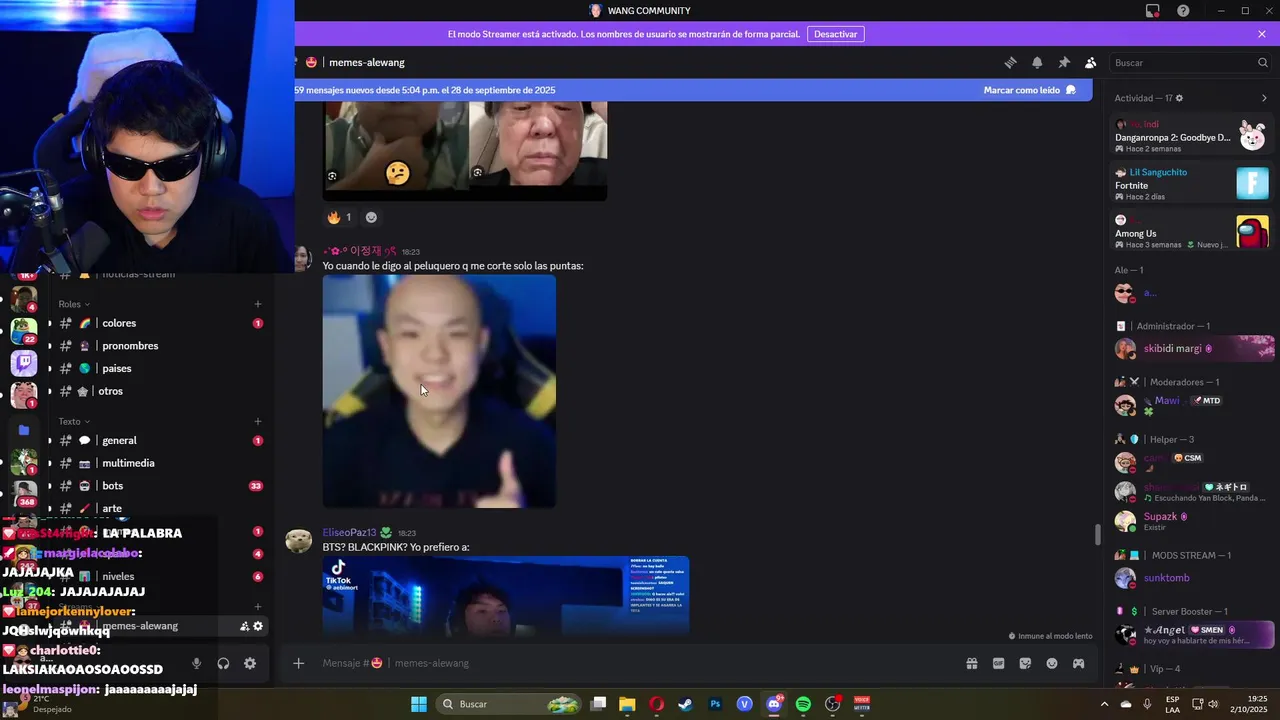Select the Twitch server icon in sidebar
This screenshot has width=1280, height=720.
pos(24,363)
